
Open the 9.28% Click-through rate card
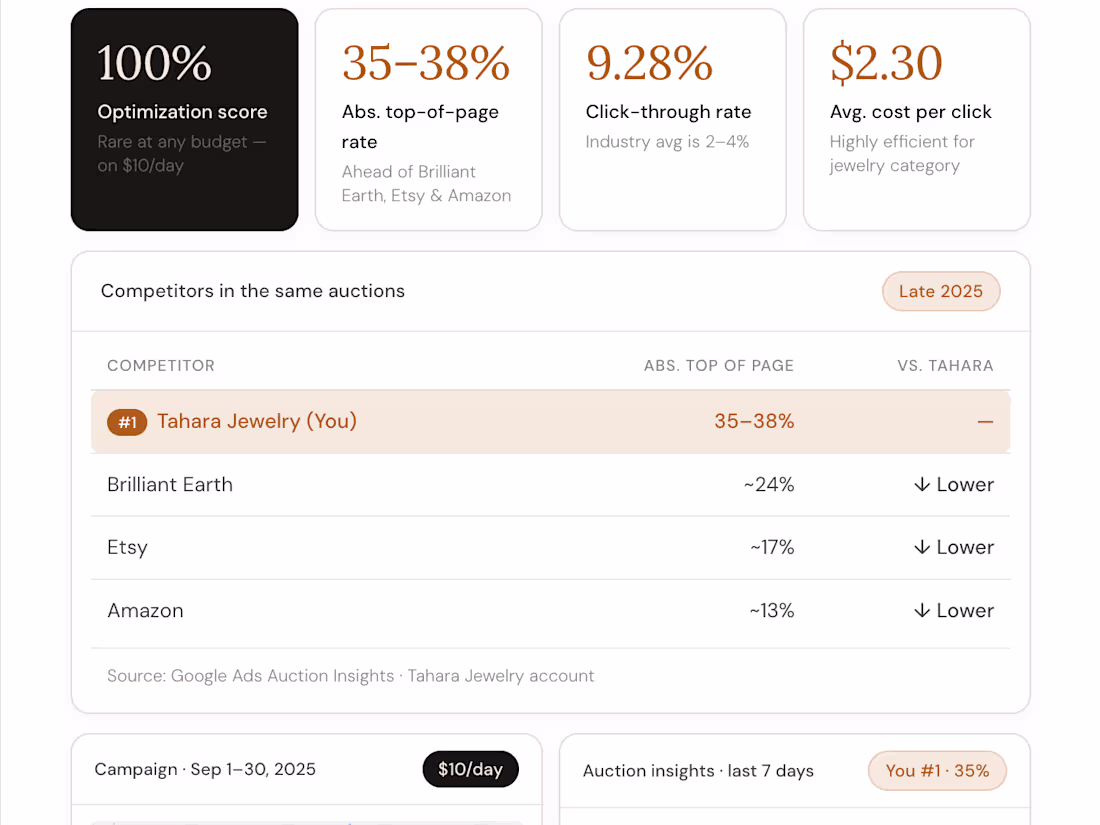click(673, 119)
